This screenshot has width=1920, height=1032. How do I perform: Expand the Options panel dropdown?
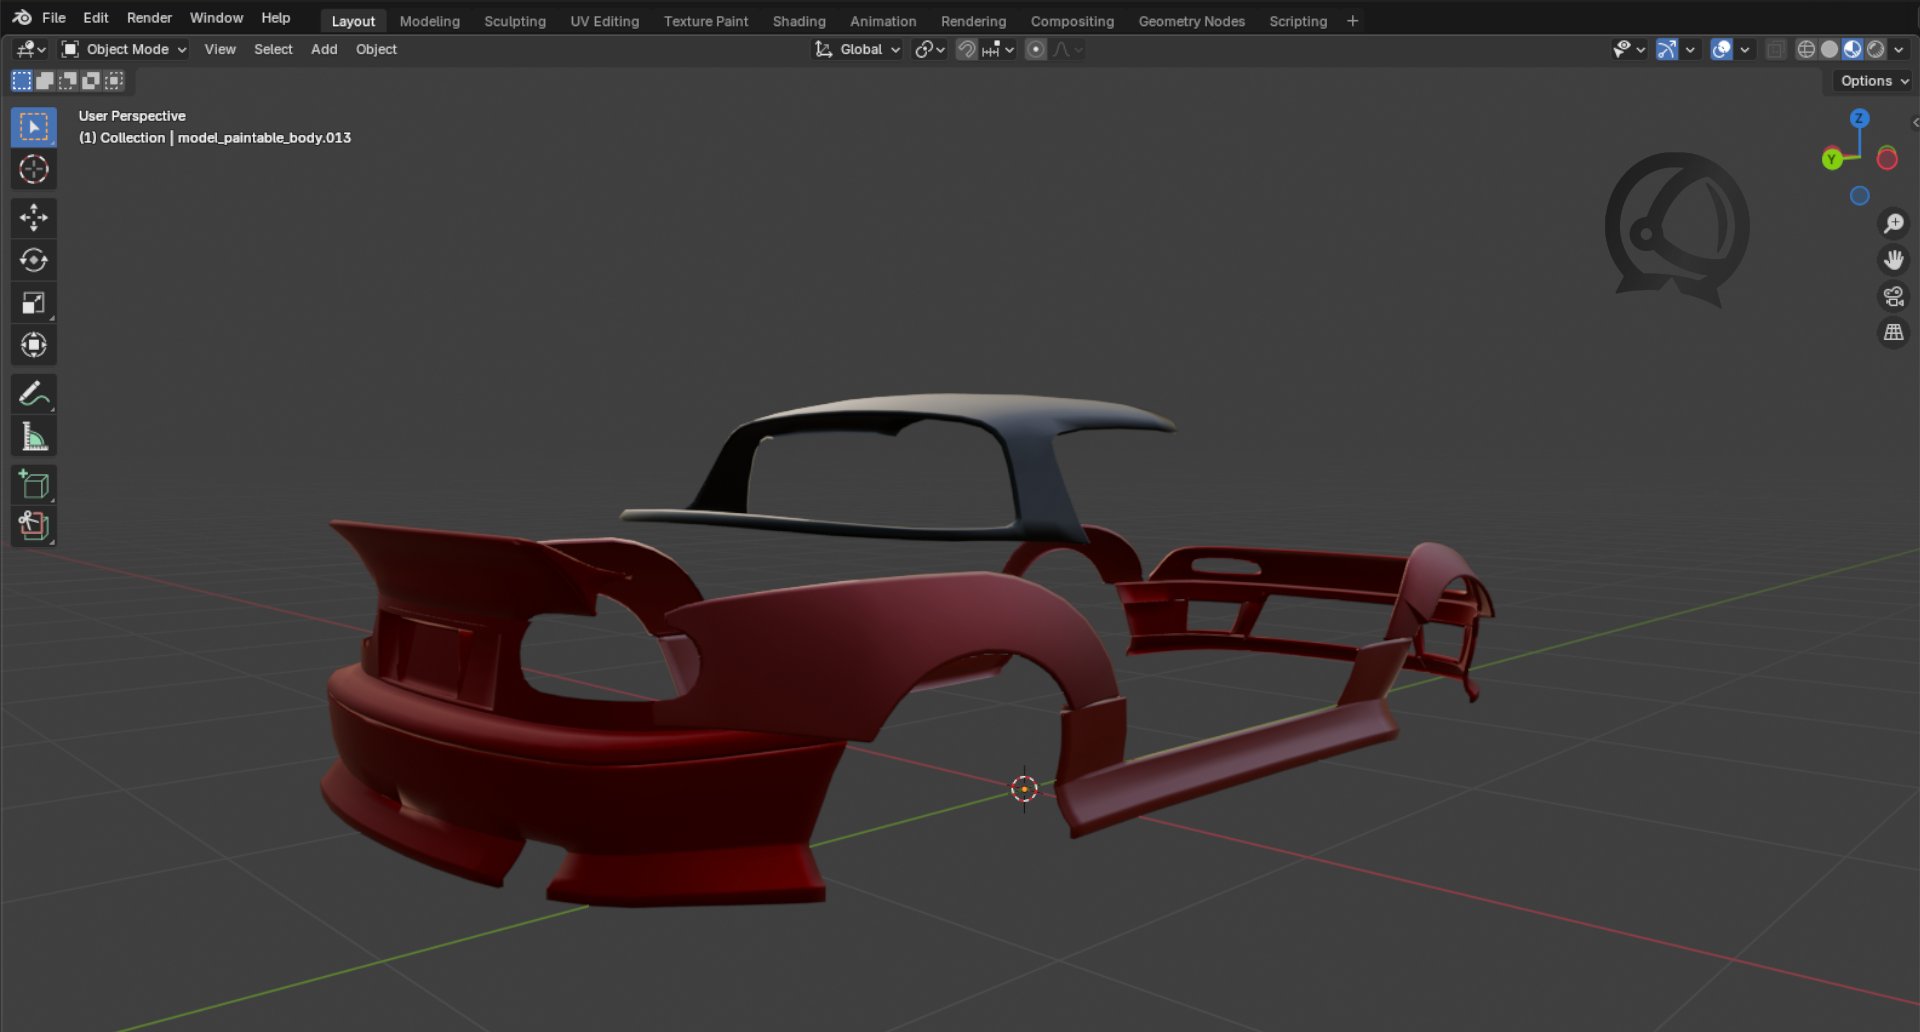coord(1871,81)
